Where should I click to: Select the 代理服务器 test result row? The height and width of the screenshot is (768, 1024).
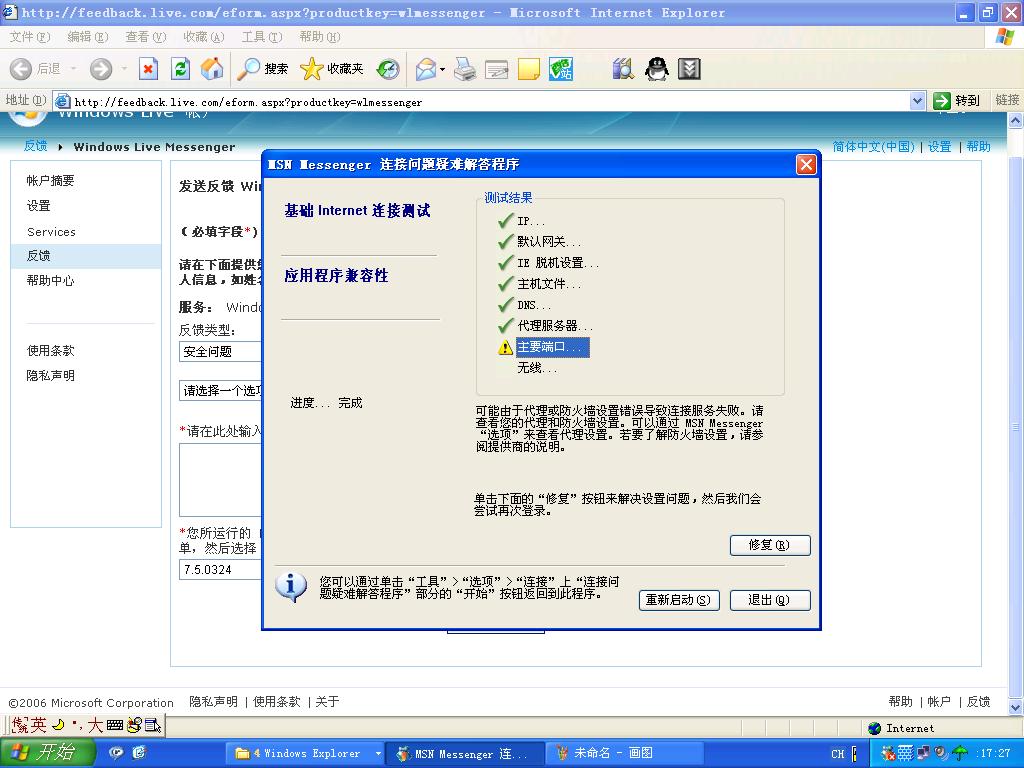tap(555, 326)
